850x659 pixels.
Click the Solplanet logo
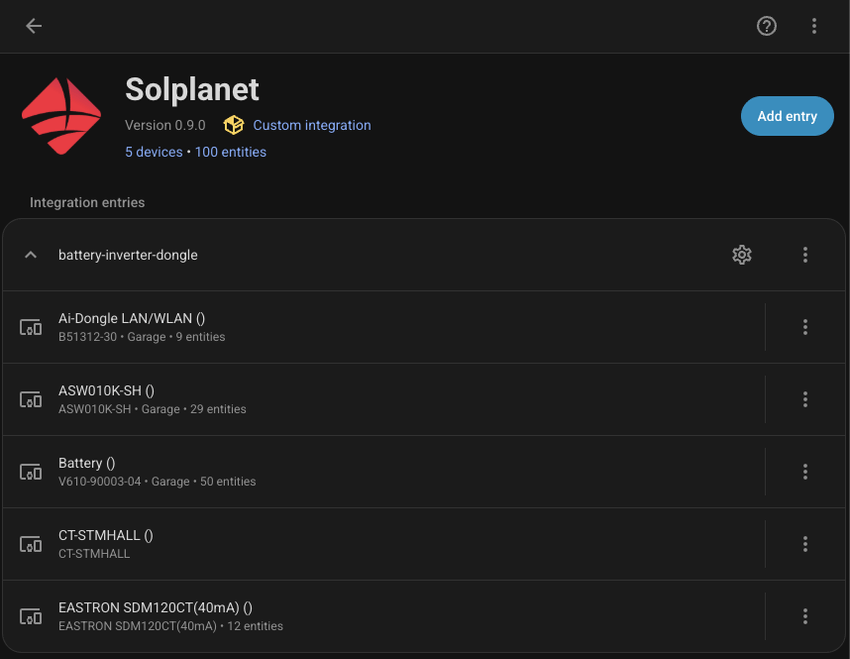(61, 116)
